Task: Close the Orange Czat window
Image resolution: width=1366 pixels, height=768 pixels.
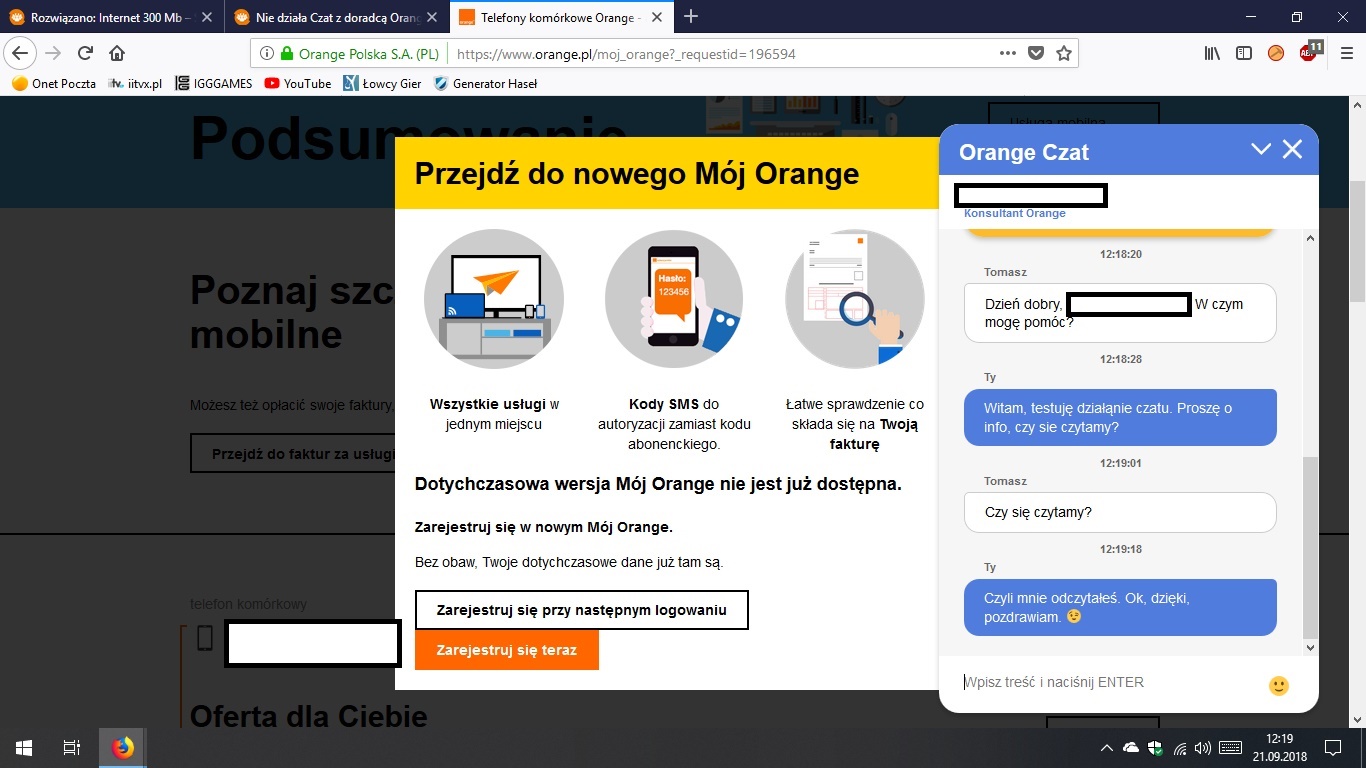Action: point(1292,149)
